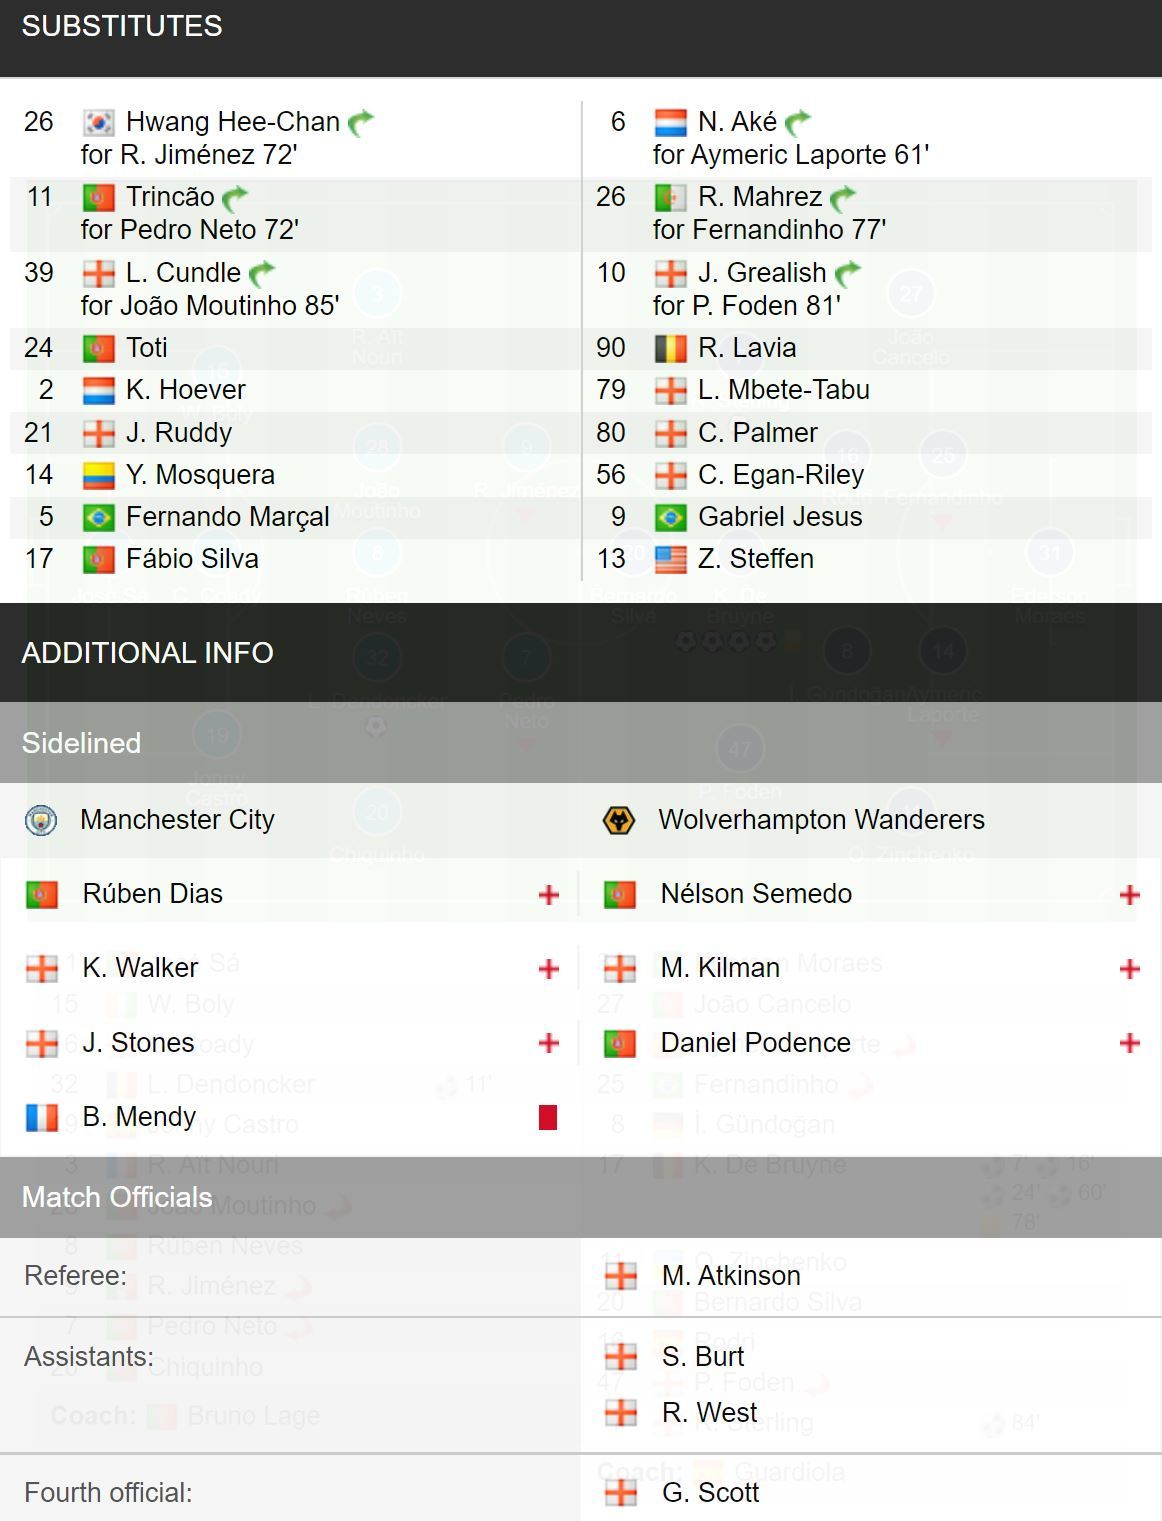Open Fábio Silva substitute entry
Image resolution: width=1162 pixels, height=1521 pixels.
tap(192, 559)
